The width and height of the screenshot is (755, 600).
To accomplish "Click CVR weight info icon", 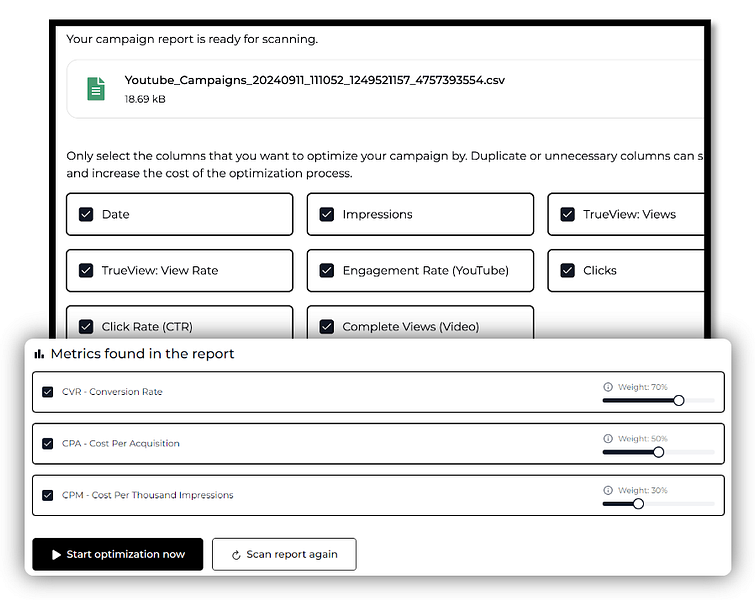I will click(x=607, y=386).
